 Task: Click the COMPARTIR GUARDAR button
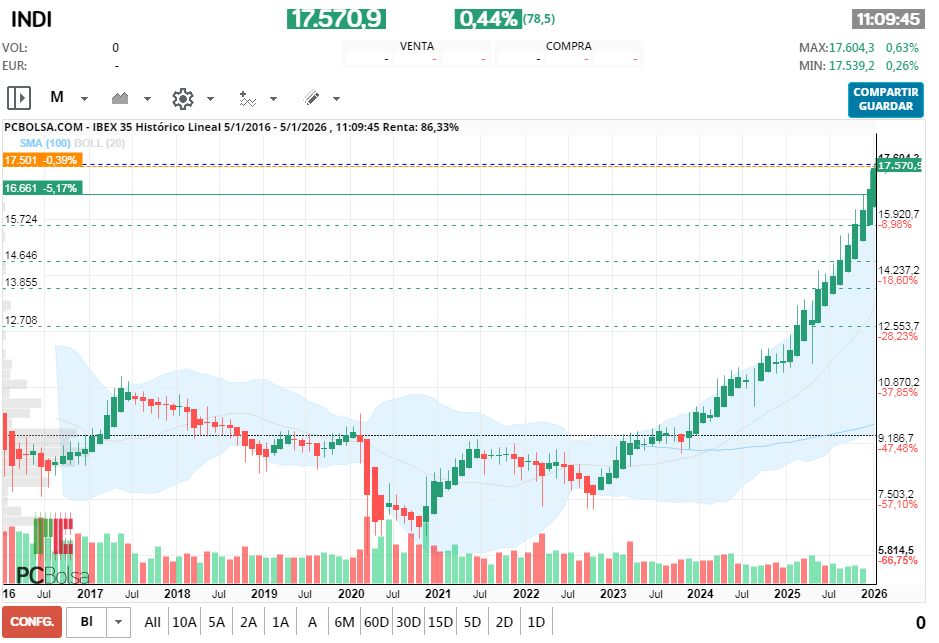point(885,100)
